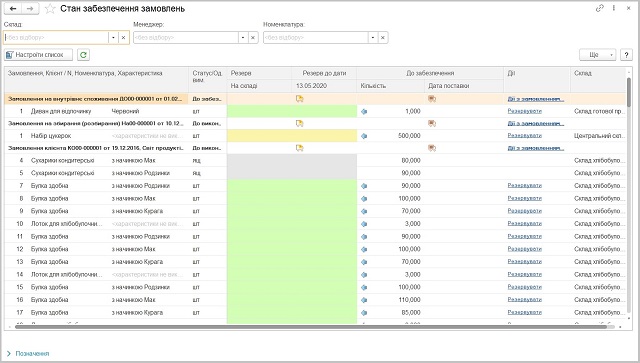Click the До забезпечення column header
The image size is (640, 363).
430,73
